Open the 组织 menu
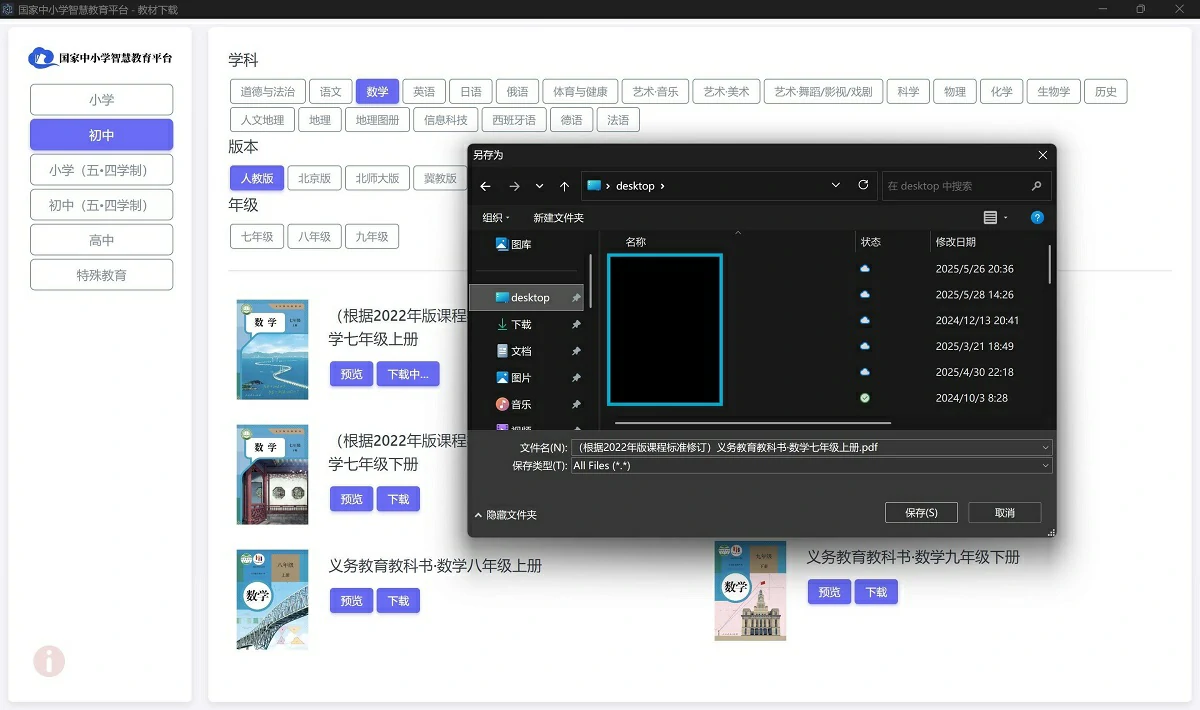Viewport: 1200px width, 710px height. pos(496,217)
